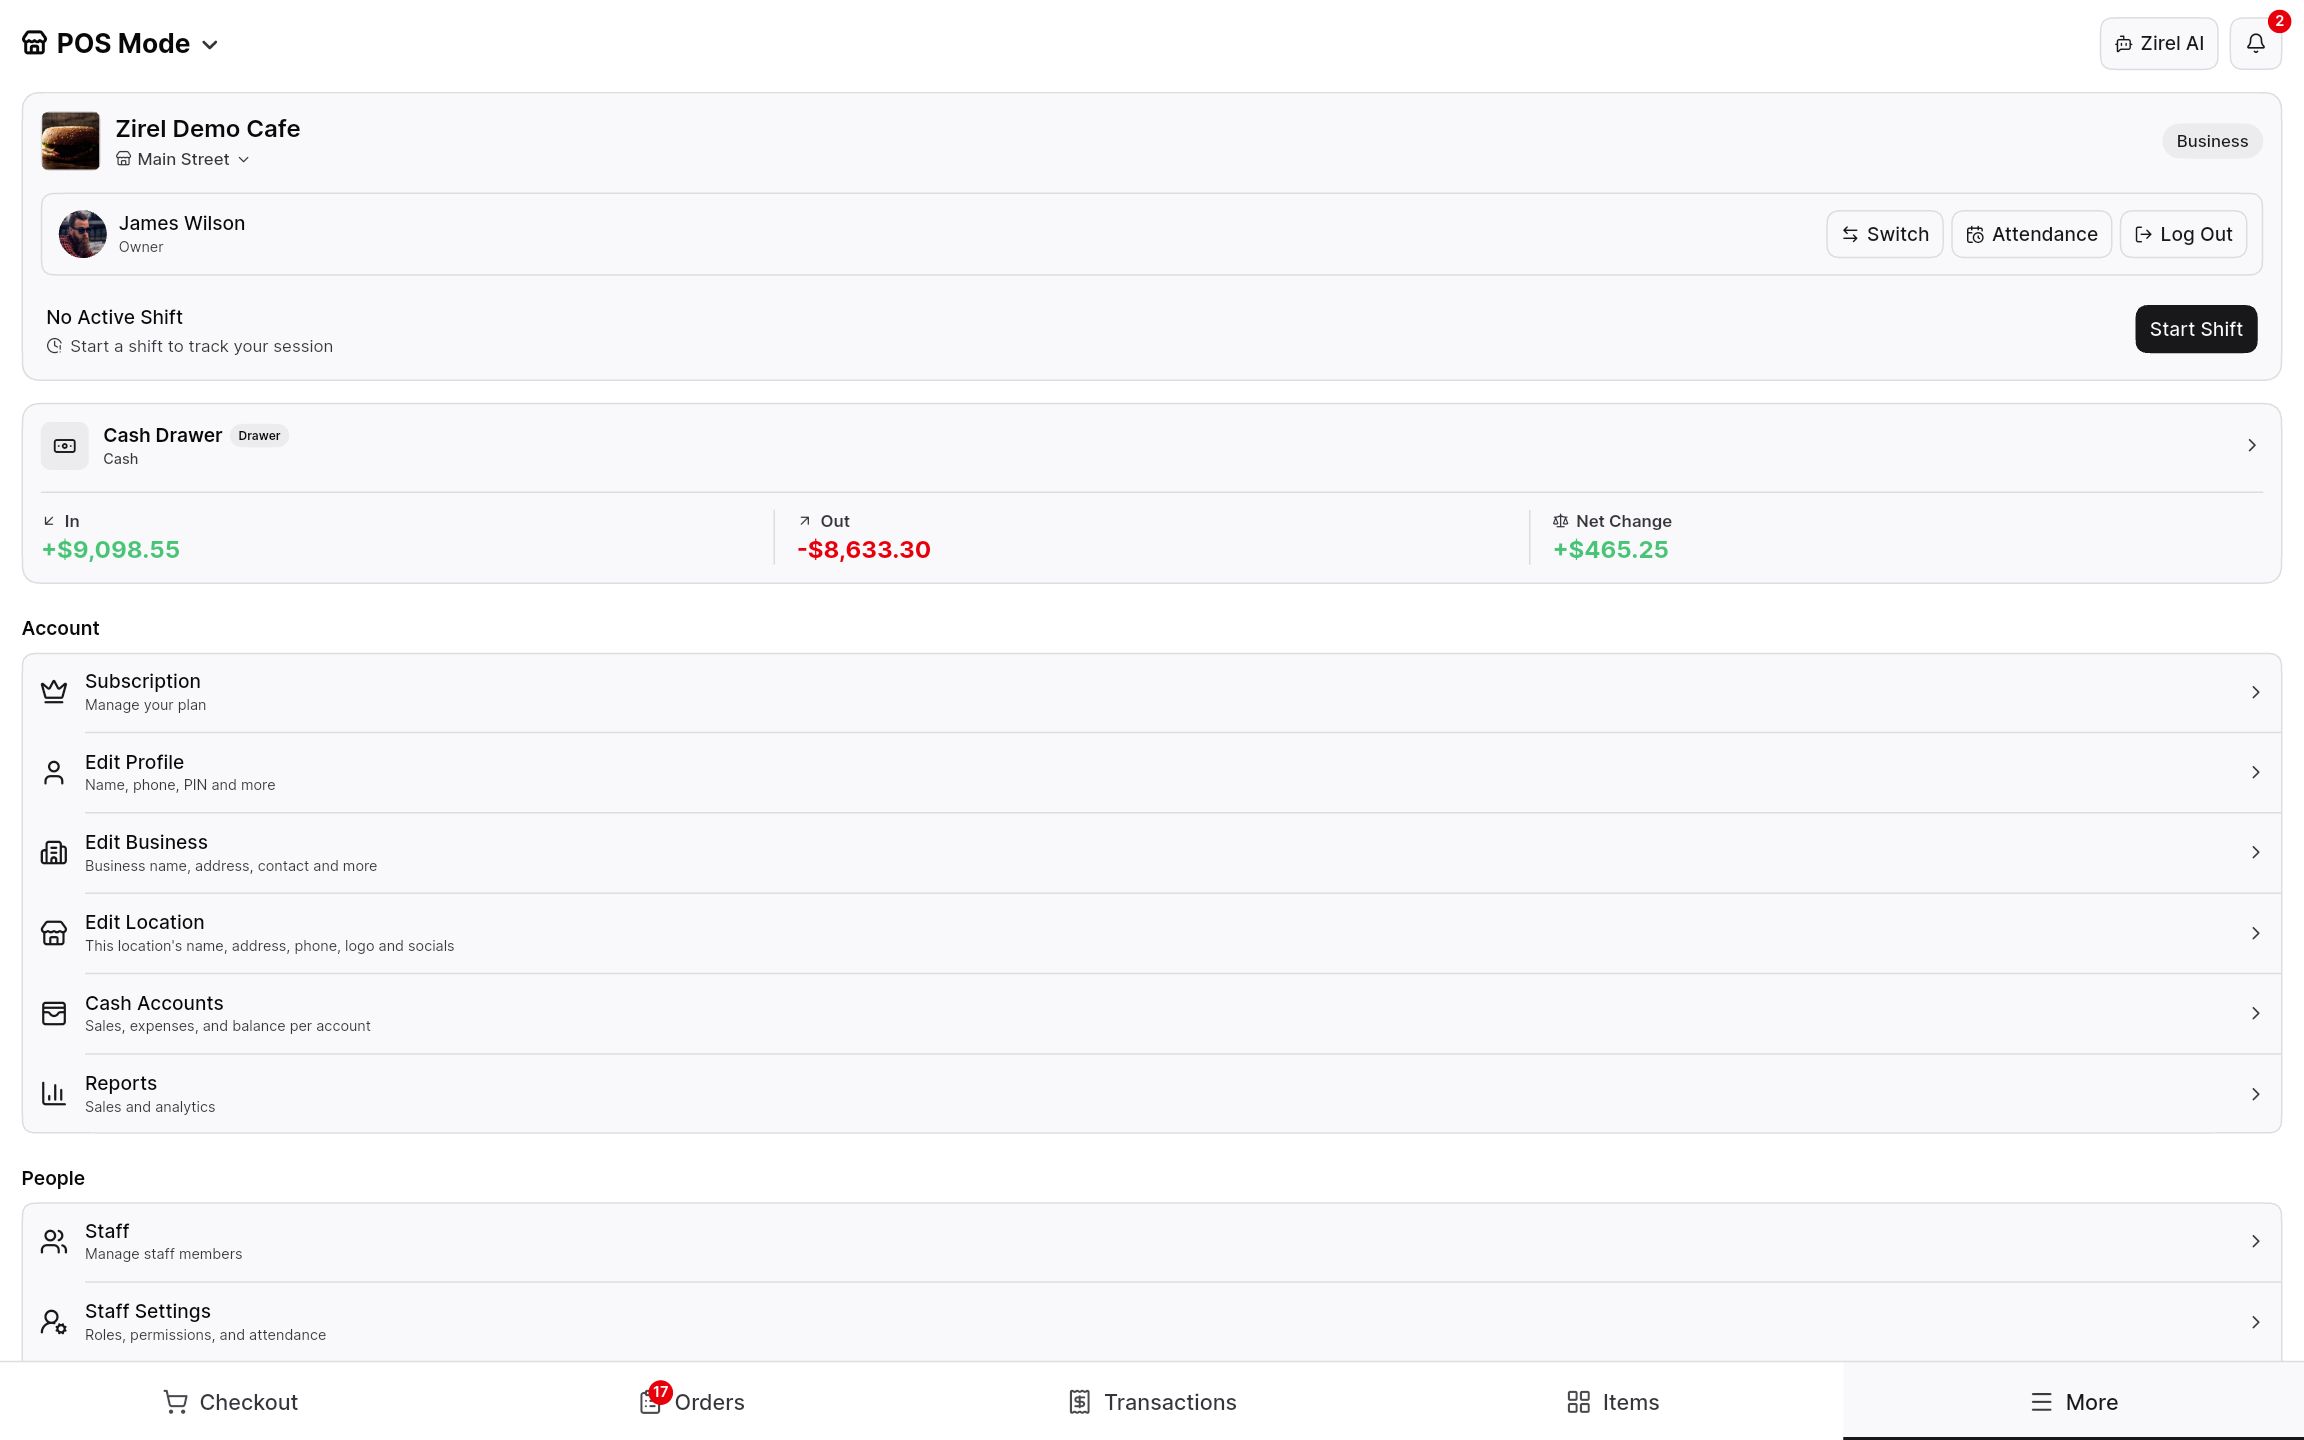Click the Subscription row title
The image size is (2304, 1440).
(143, 681)
